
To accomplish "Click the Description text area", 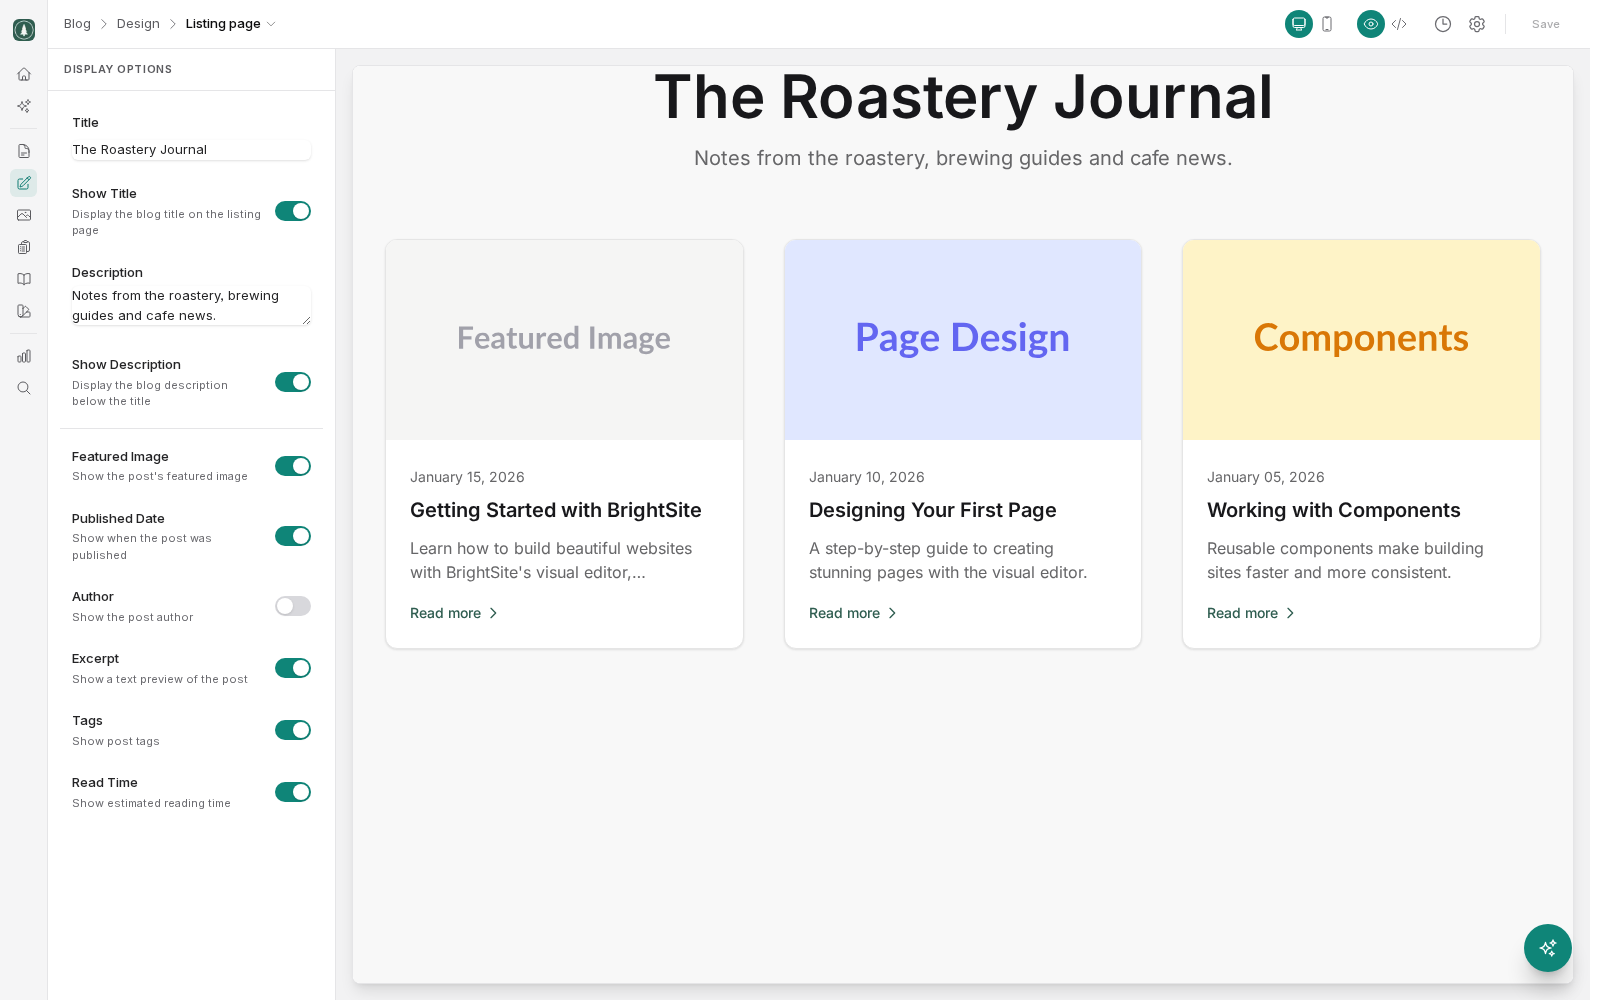I will point(191,305).
